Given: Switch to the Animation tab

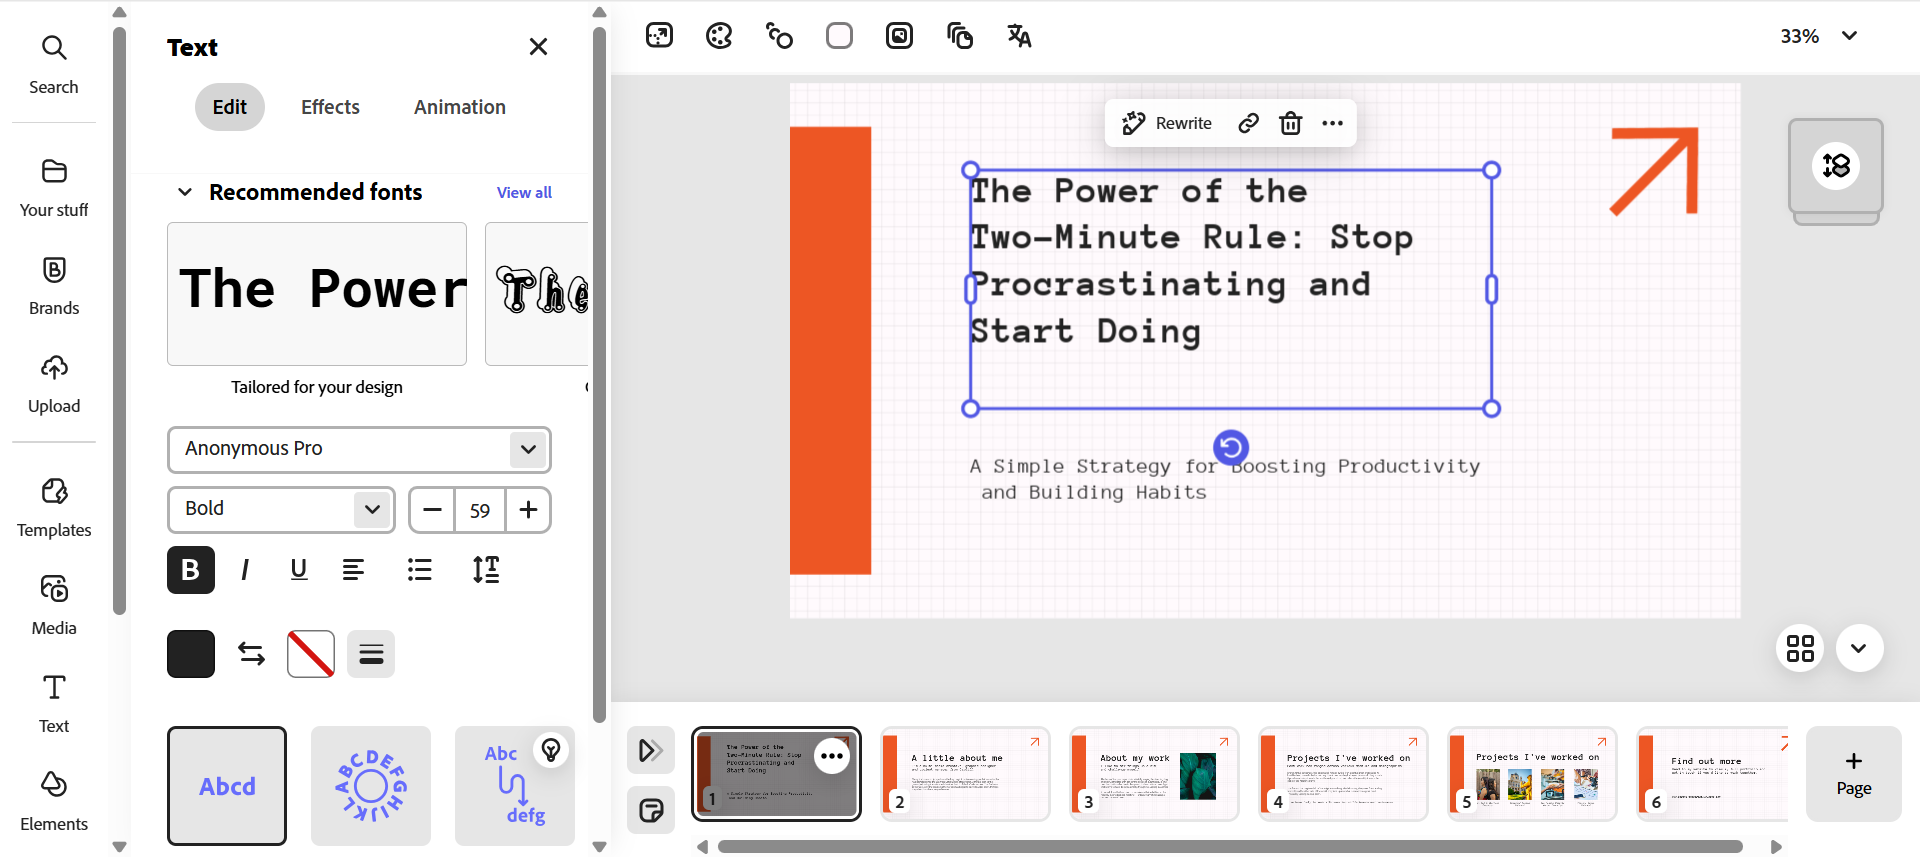Looking at the screenshot, I should [x=460, y=107].
